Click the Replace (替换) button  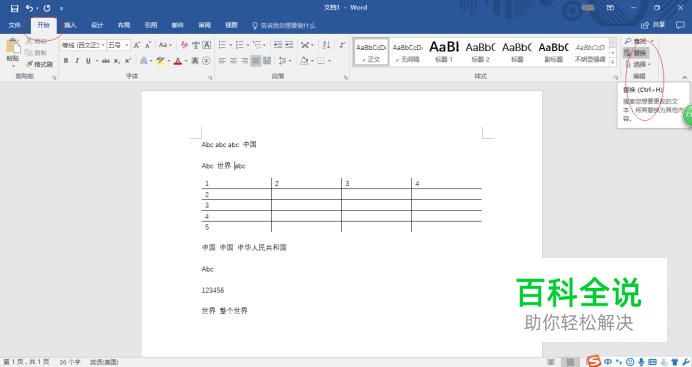636,53
